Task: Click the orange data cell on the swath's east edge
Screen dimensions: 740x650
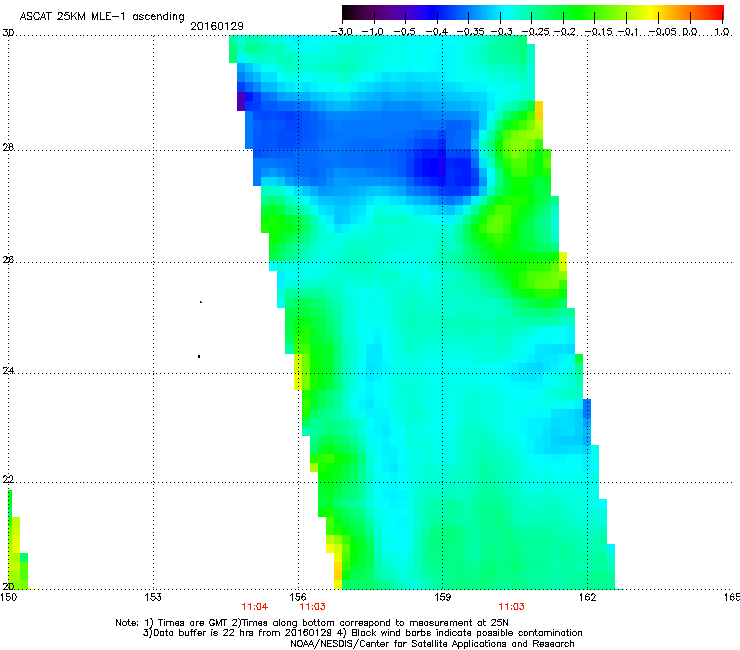Action: click(x=538, y=110)
